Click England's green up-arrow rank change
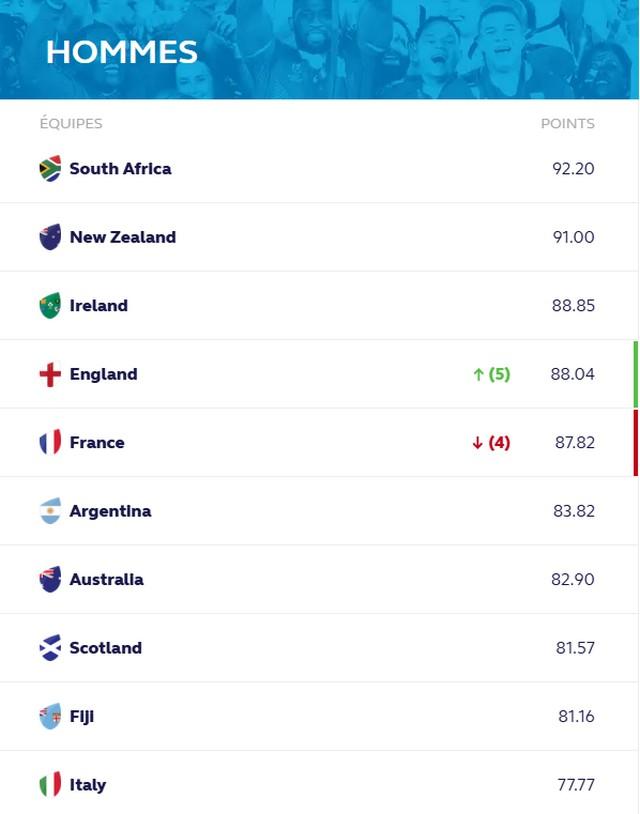640x814 pixels. (x=491, y=374)
